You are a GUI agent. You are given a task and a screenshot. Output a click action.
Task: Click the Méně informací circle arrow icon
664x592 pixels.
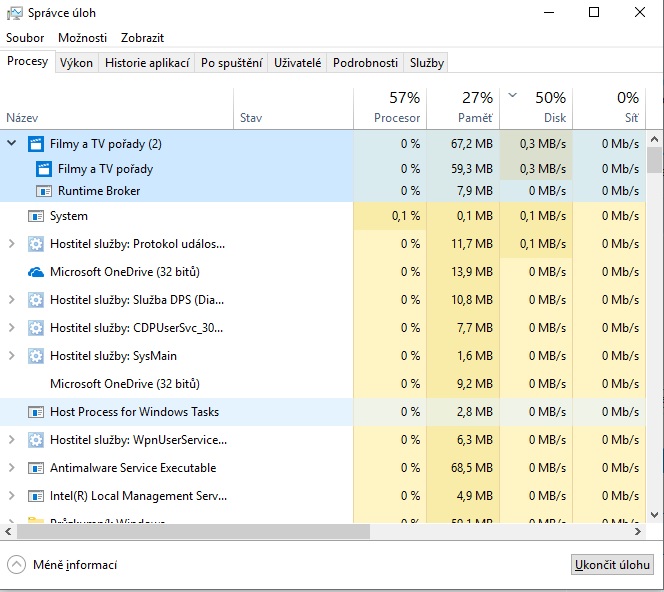point(17,564)
